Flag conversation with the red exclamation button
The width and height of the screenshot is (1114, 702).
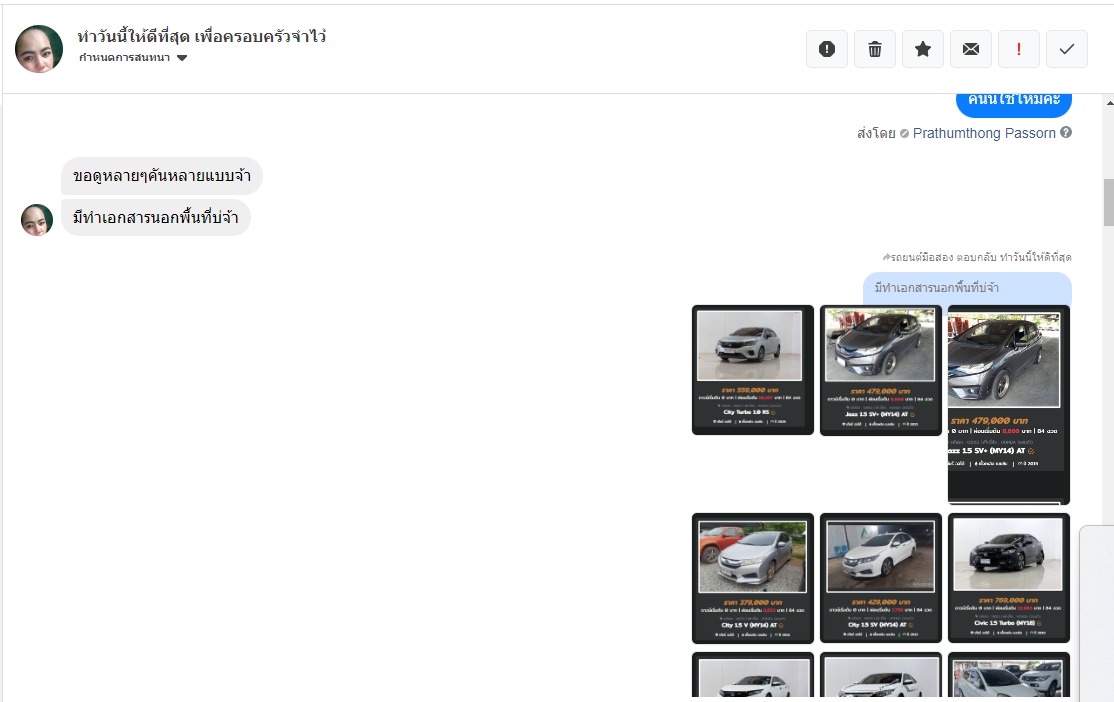1019,49
